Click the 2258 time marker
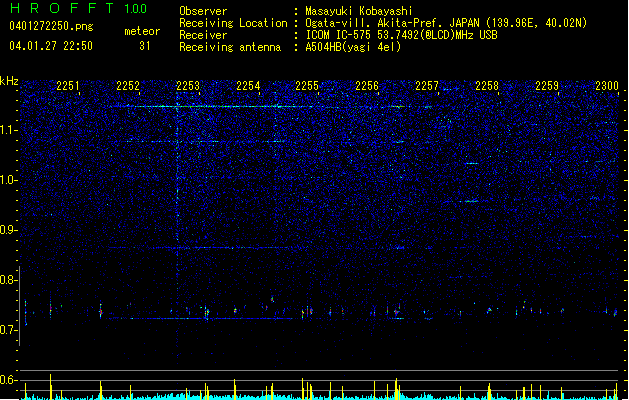 (487, 86)
